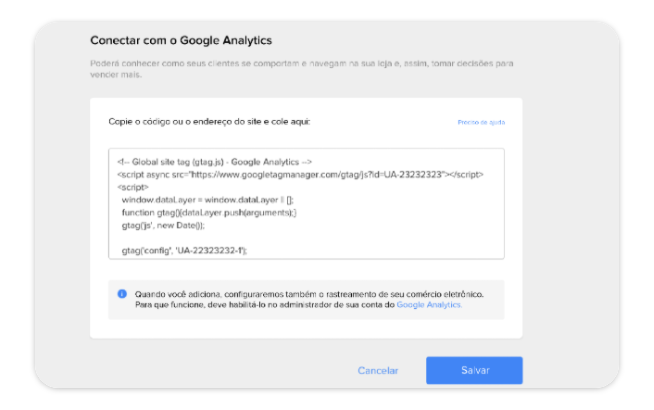Follow the Google Analytics link in the notice
The image size is (654, 410).
429,305
